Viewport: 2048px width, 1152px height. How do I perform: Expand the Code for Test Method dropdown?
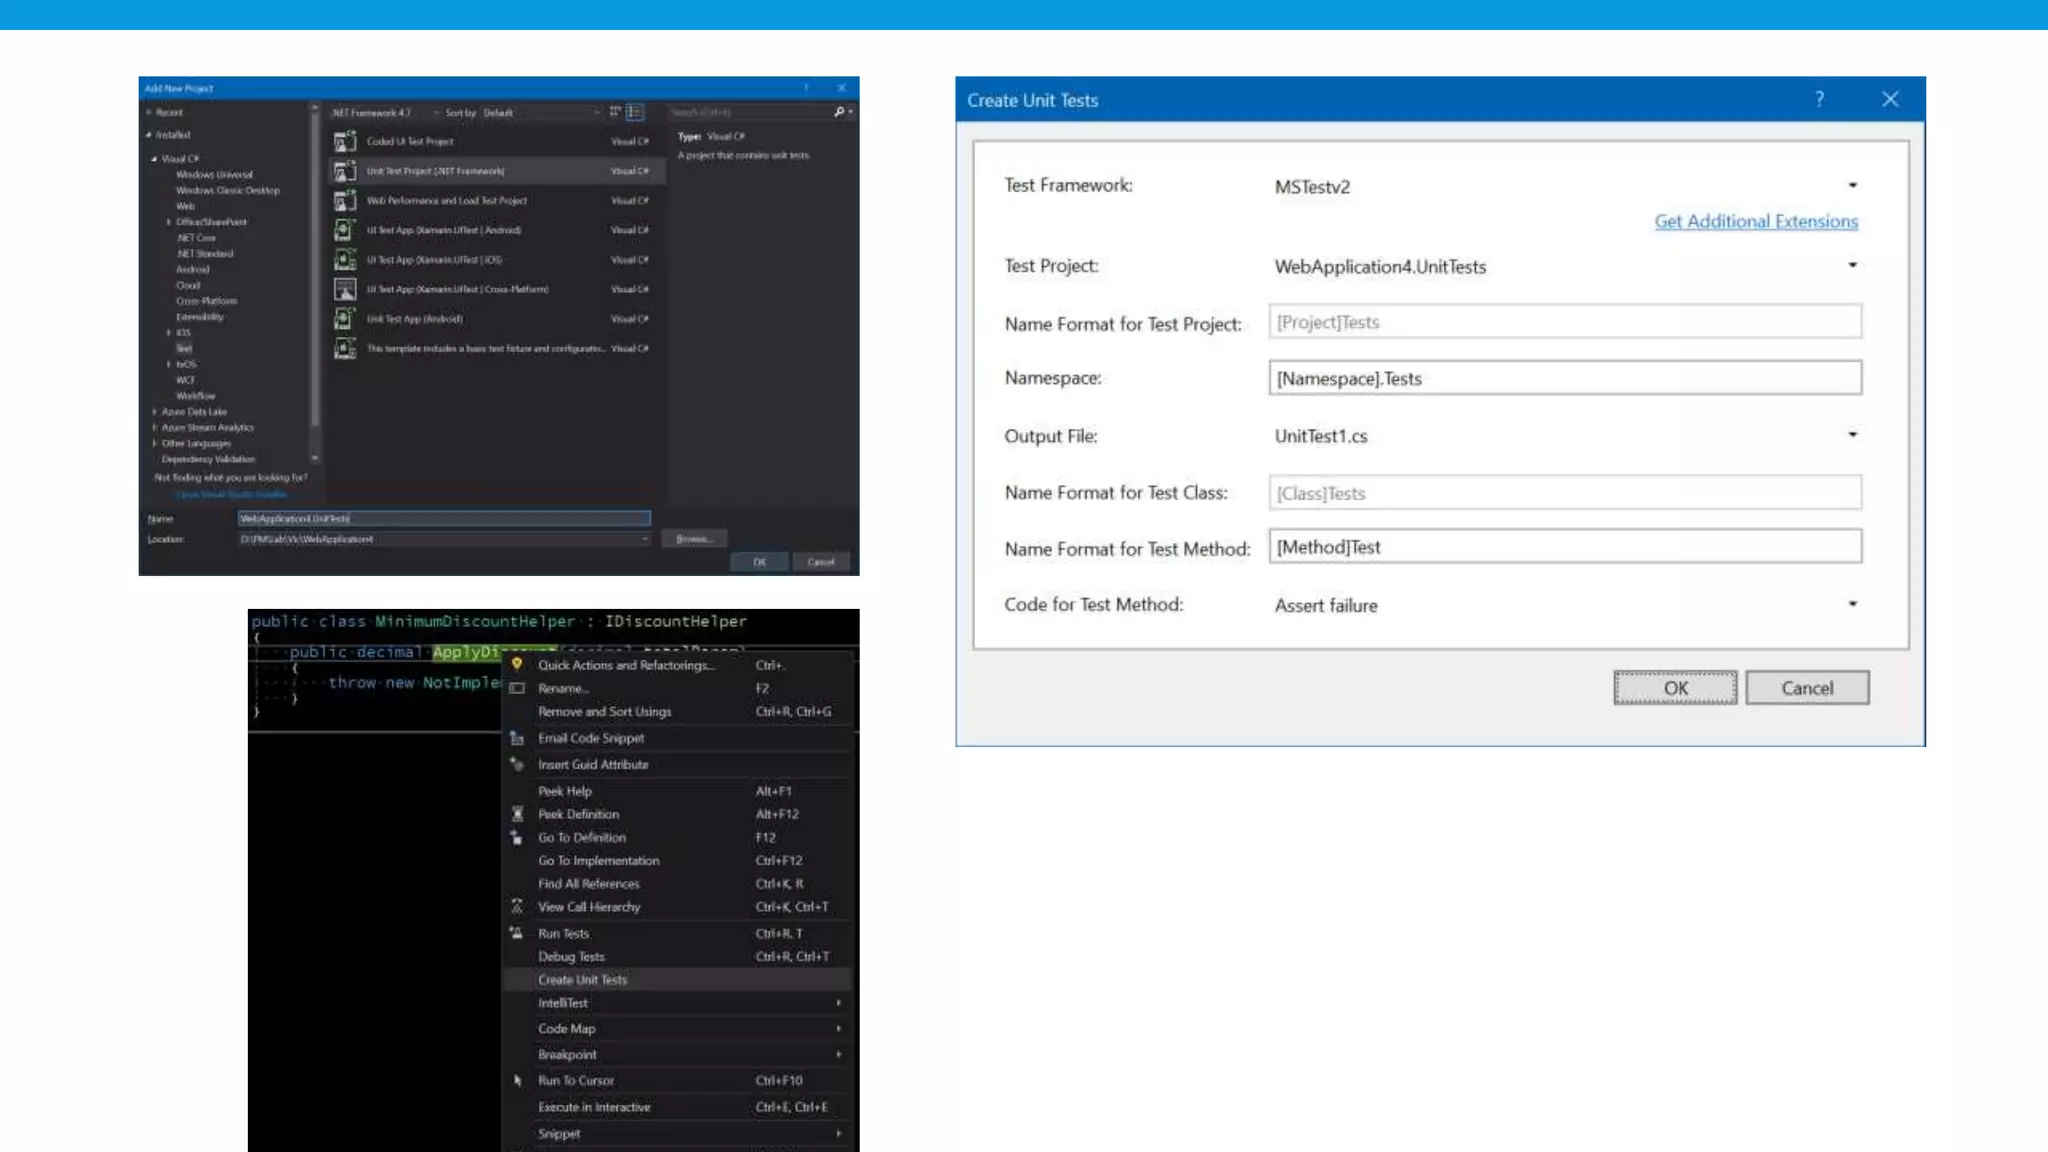pos(1852,605)
